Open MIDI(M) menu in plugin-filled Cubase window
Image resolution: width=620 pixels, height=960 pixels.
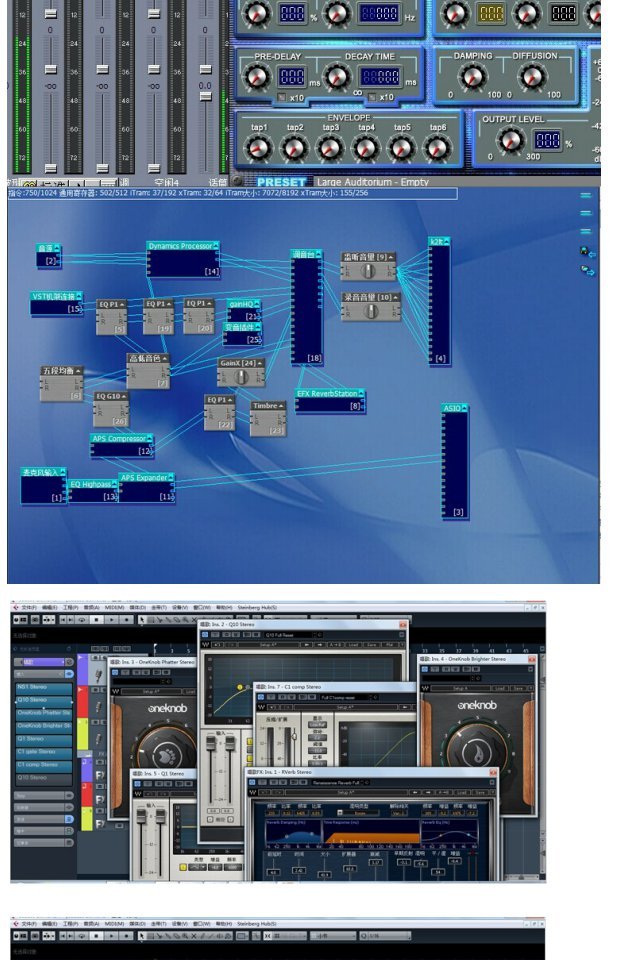click(114, 608)
